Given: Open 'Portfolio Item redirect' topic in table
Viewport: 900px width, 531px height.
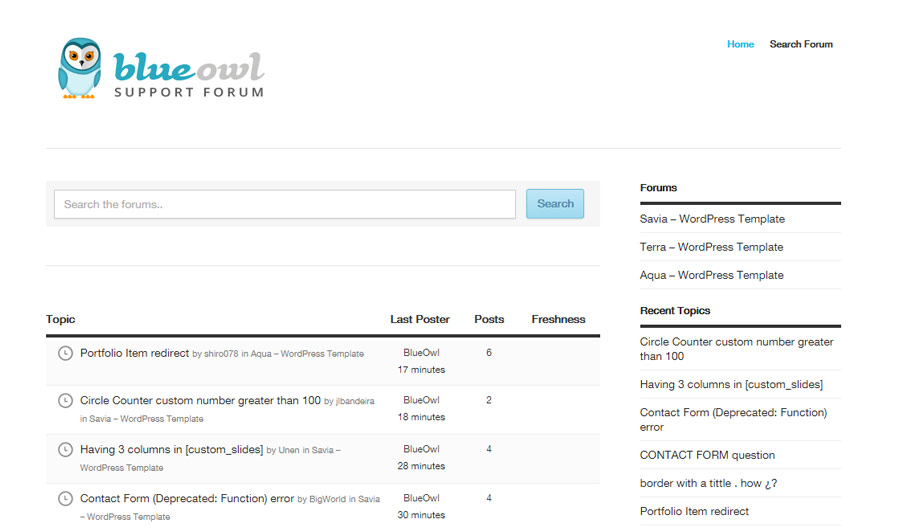Looking at the screenshot, I should [134, 353].
